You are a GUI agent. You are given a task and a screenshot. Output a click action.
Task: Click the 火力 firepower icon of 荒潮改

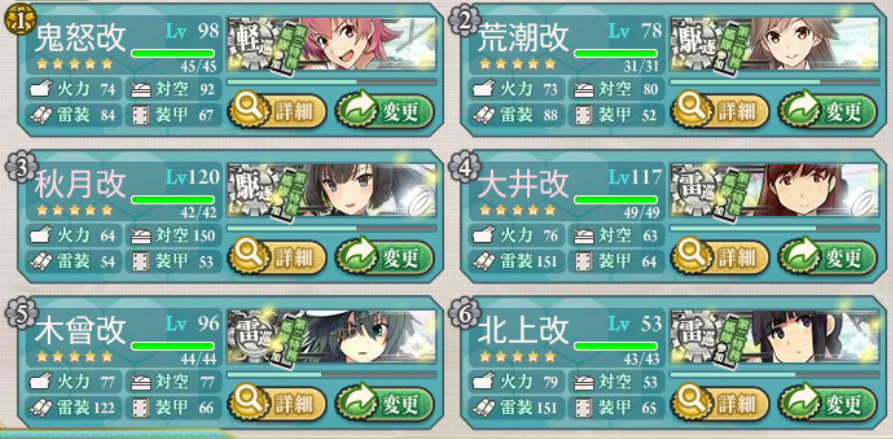point(482,89)
